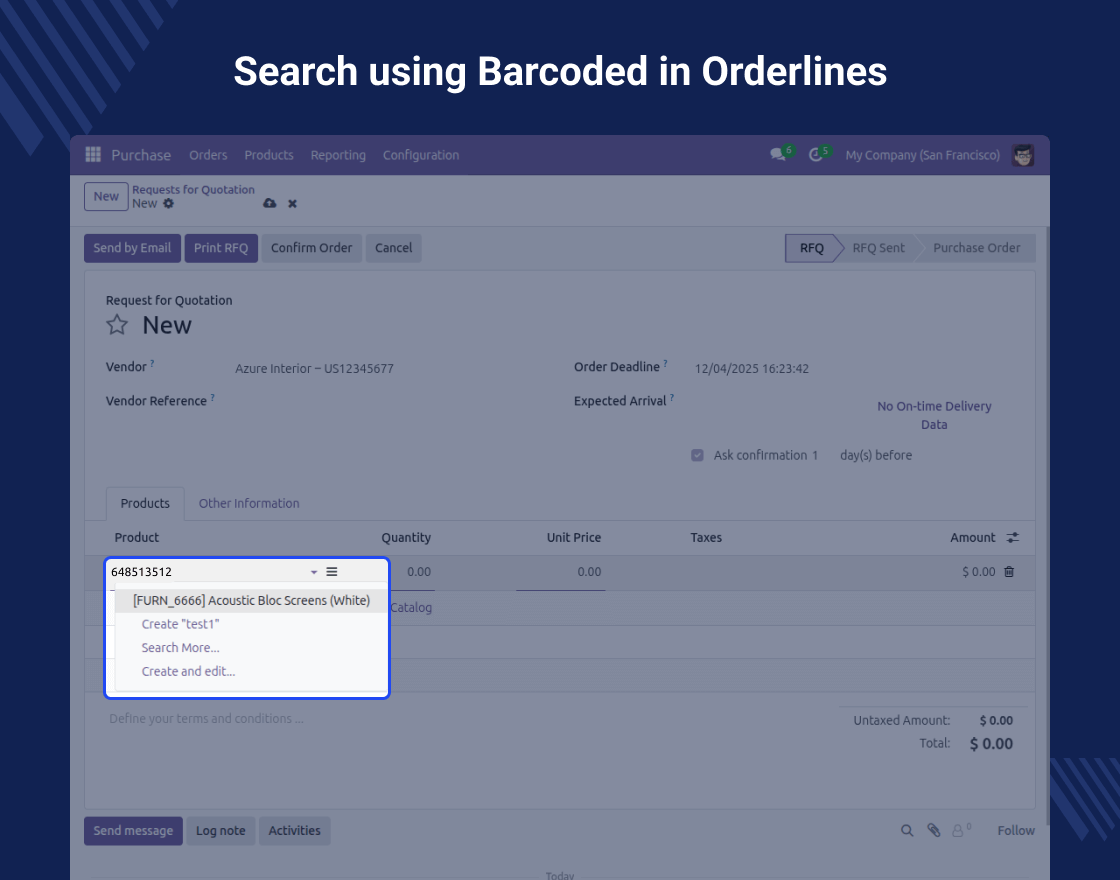
Task: Mark quotation as favorite with the star
Action: pyautogui.click(x=117, y=325)
